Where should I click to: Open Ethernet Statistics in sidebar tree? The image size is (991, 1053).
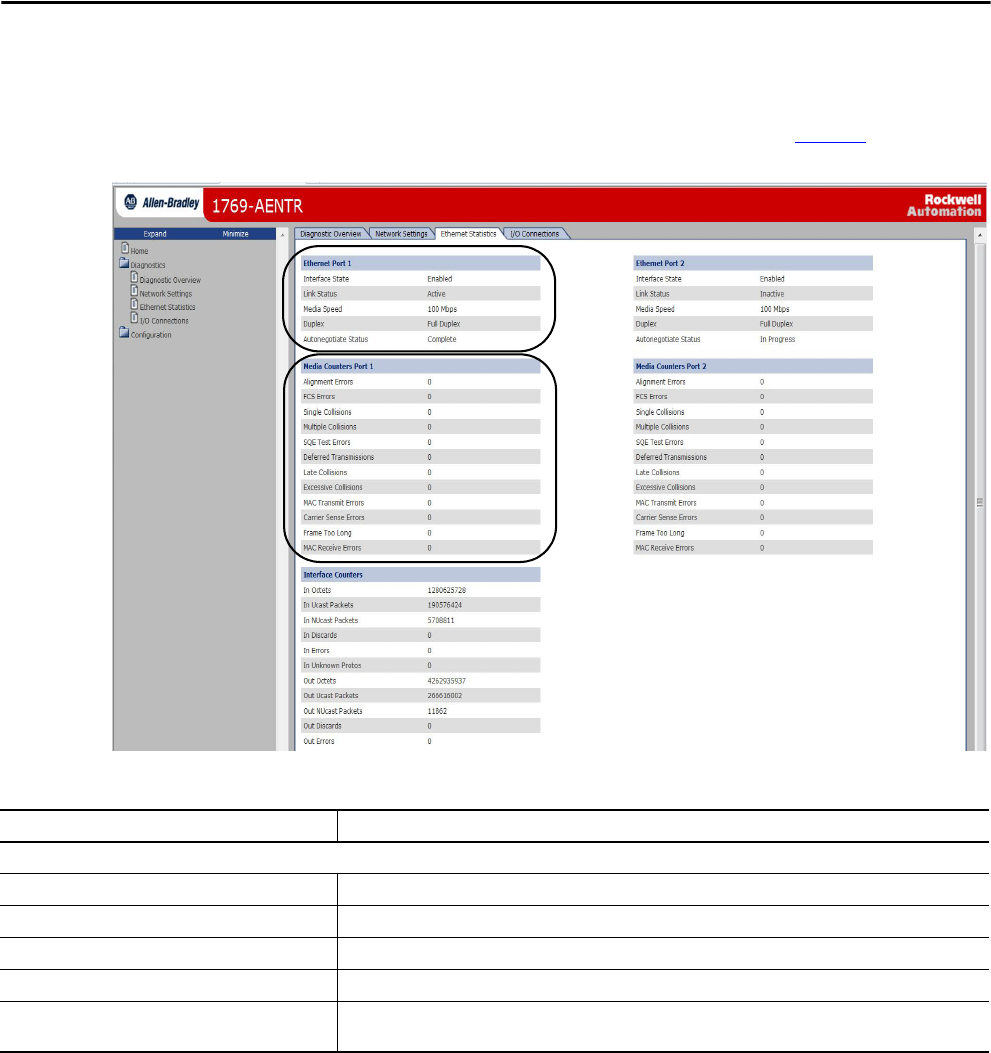pyautogui.click(x=168, y=307)
